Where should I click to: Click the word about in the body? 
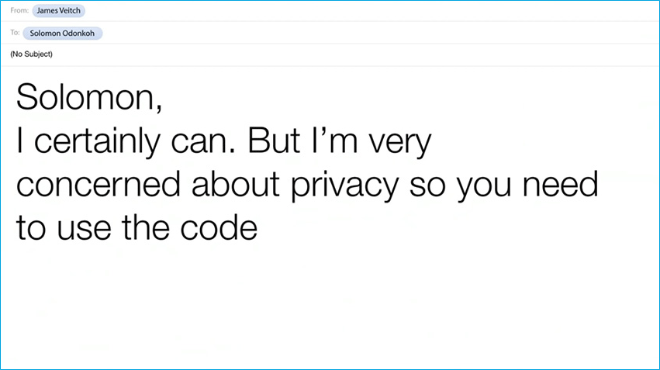tap(235, 184)
